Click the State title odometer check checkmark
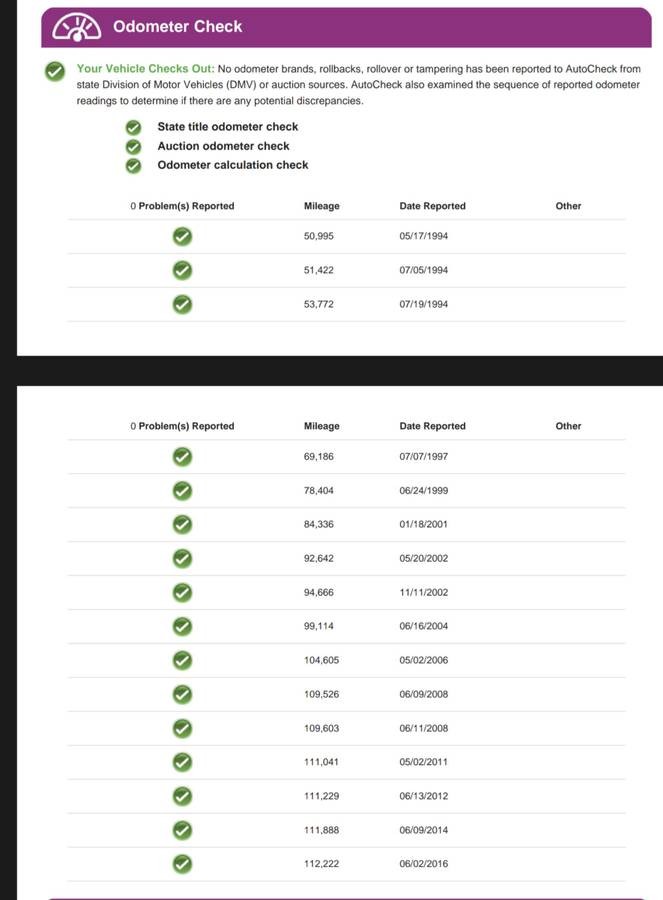 click(x=133, y=127)
